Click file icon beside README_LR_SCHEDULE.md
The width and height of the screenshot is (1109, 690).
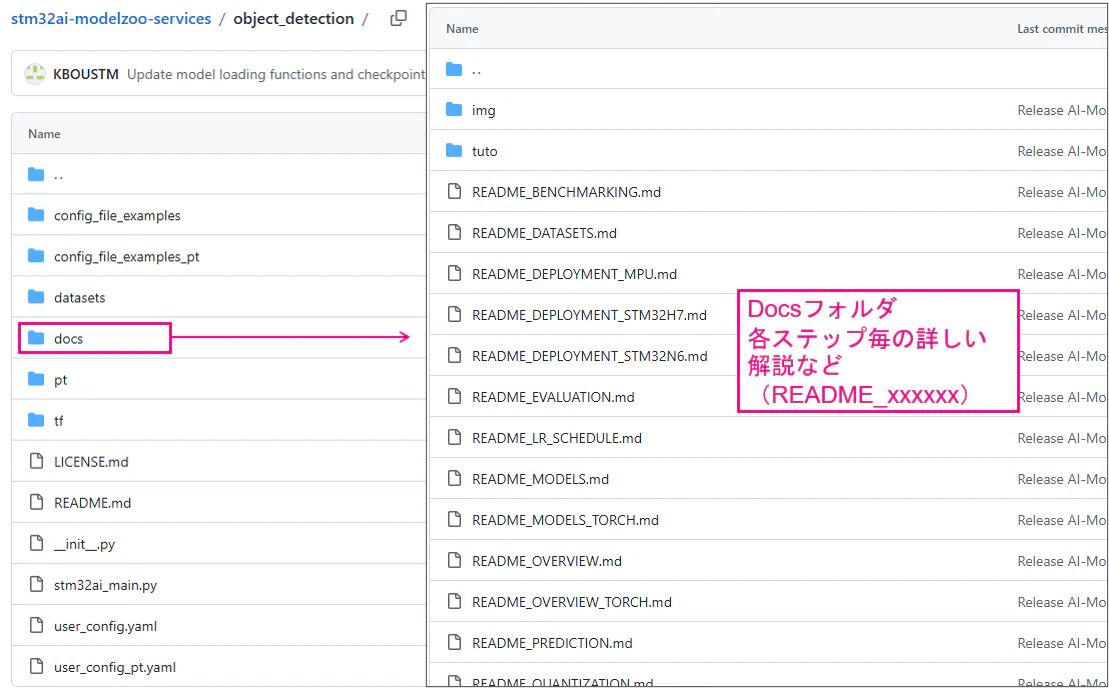454,438
